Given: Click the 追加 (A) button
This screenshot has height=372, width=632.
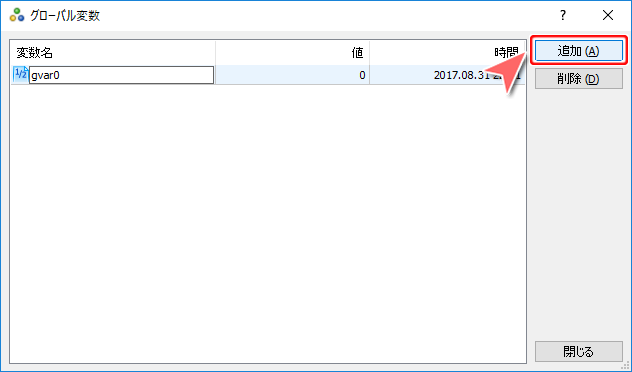Looking at the screenshot, I should 579,51.
